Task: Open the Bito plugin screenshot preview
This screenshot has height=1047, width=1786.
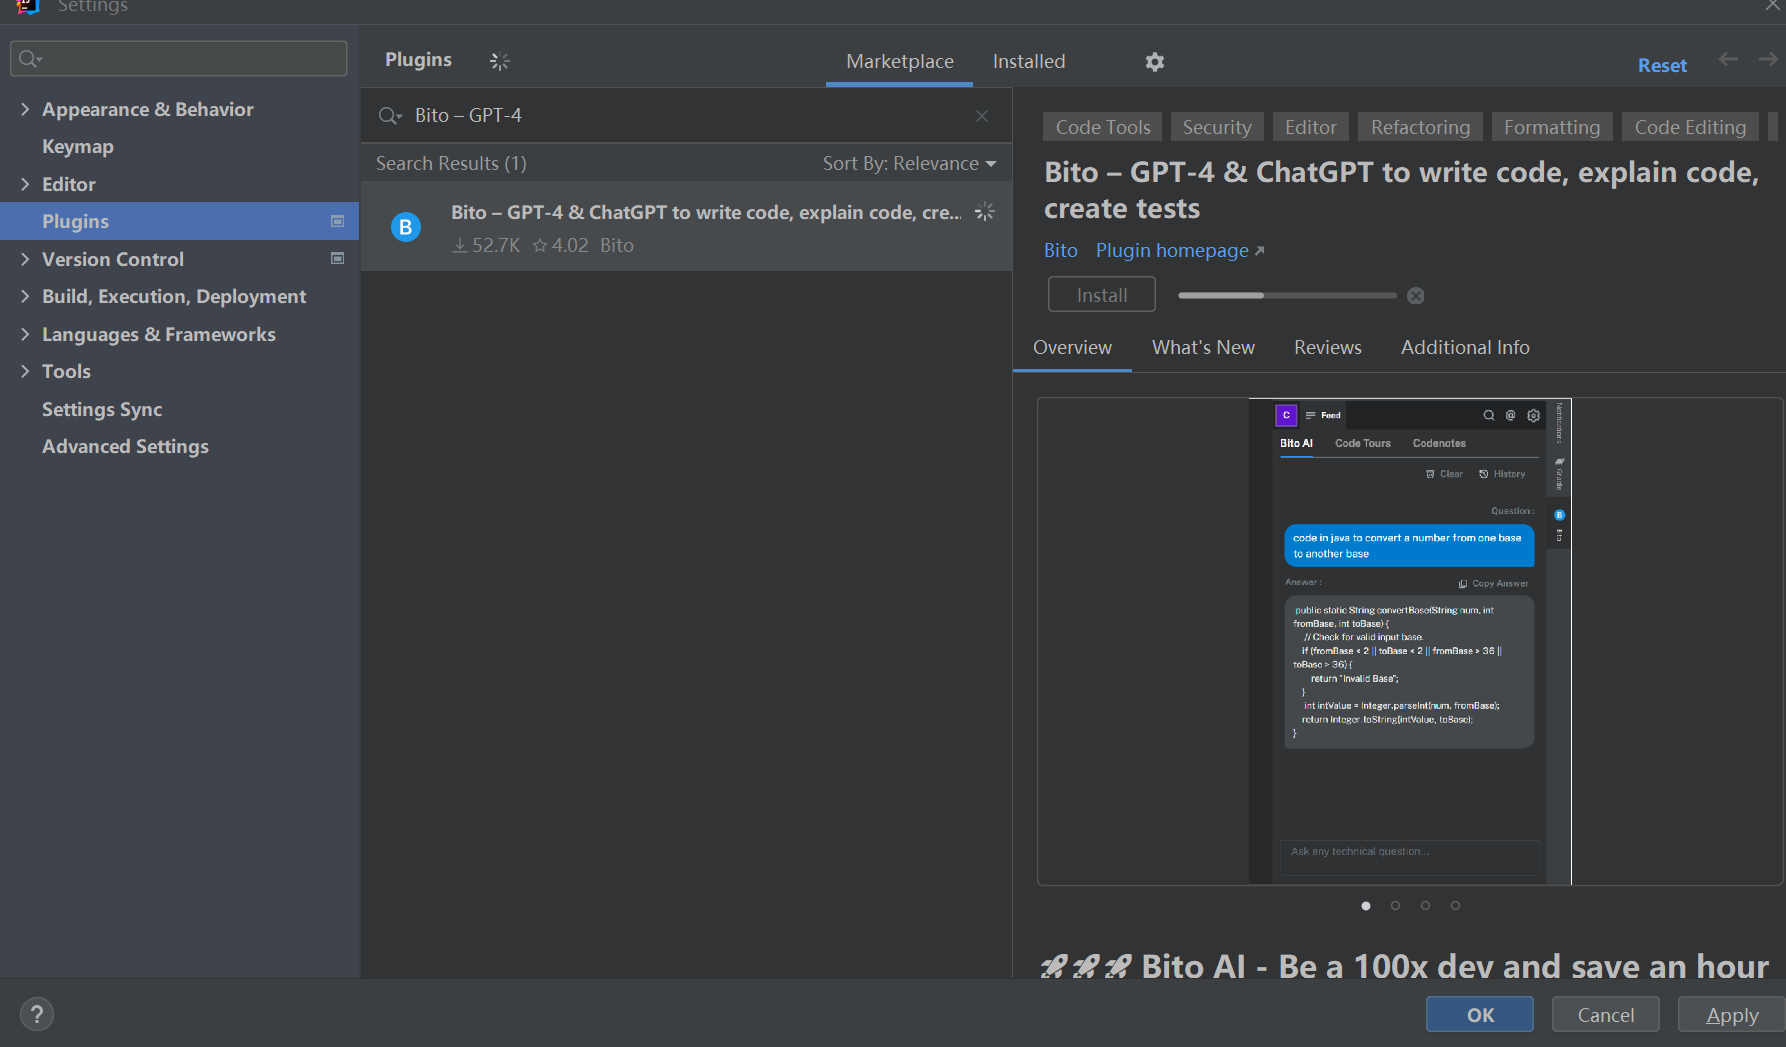Action: (1410, 641)
